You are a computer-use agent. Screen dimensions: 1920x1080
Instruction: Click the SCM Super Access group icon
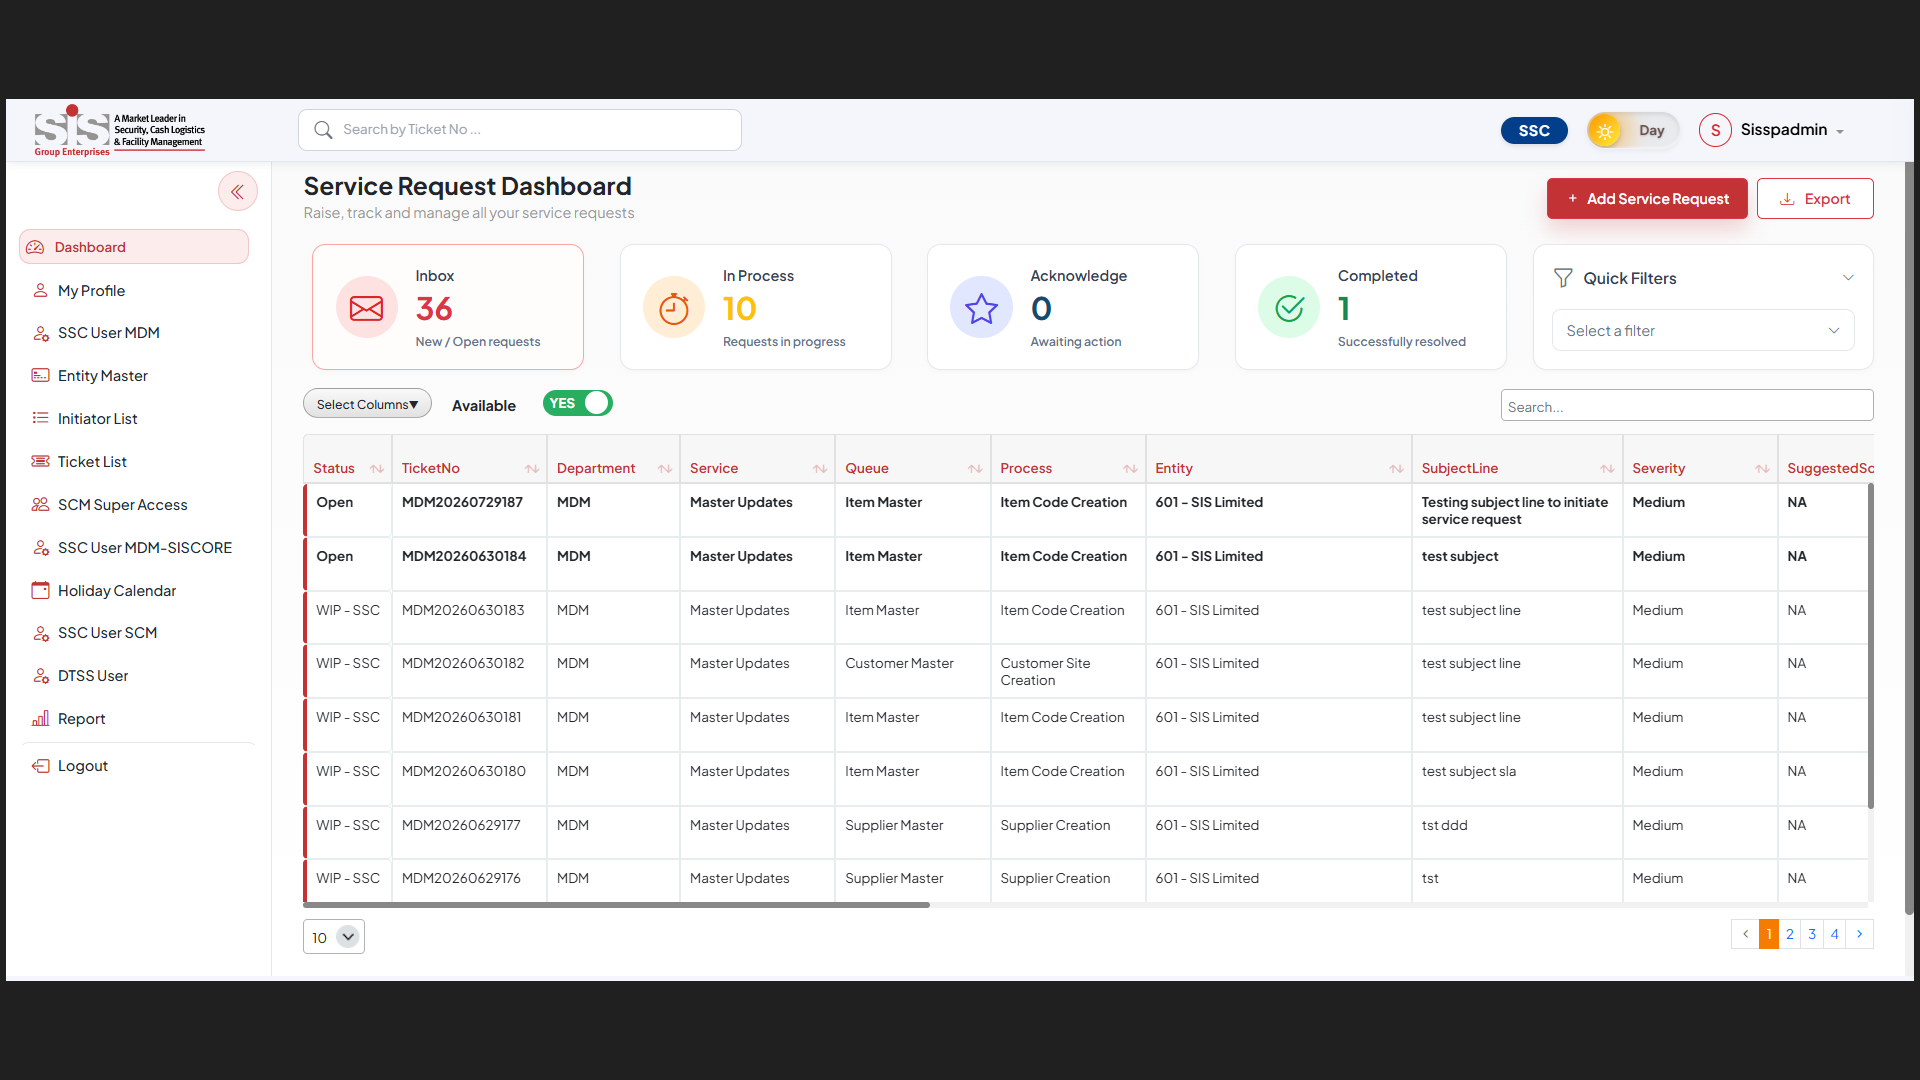[x=40, y=505]
